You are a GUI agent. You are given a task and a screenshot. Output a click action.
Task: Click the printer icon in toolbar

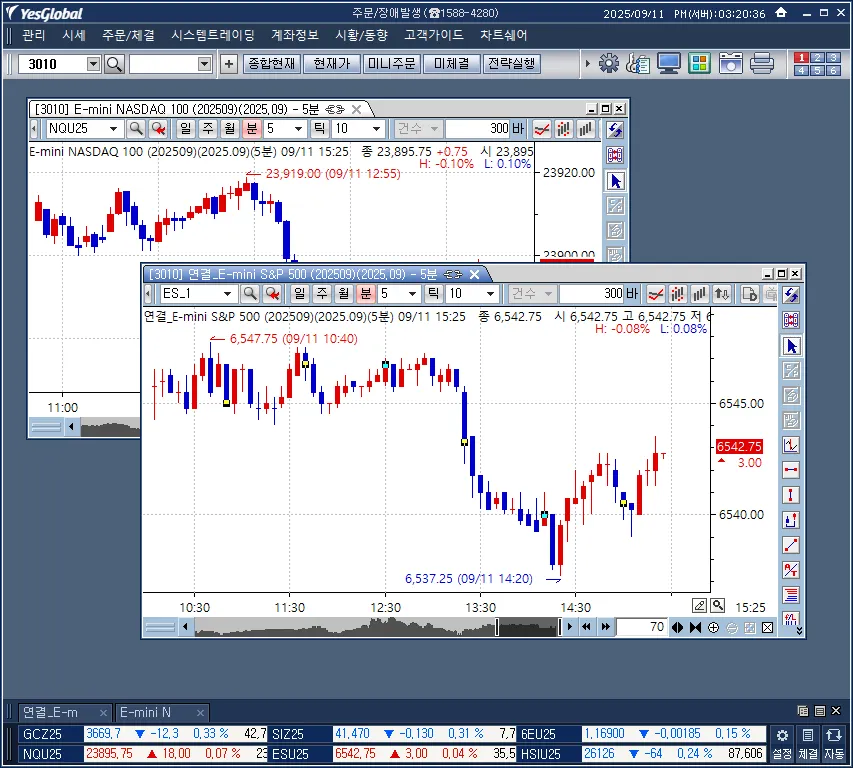[762, 64]
